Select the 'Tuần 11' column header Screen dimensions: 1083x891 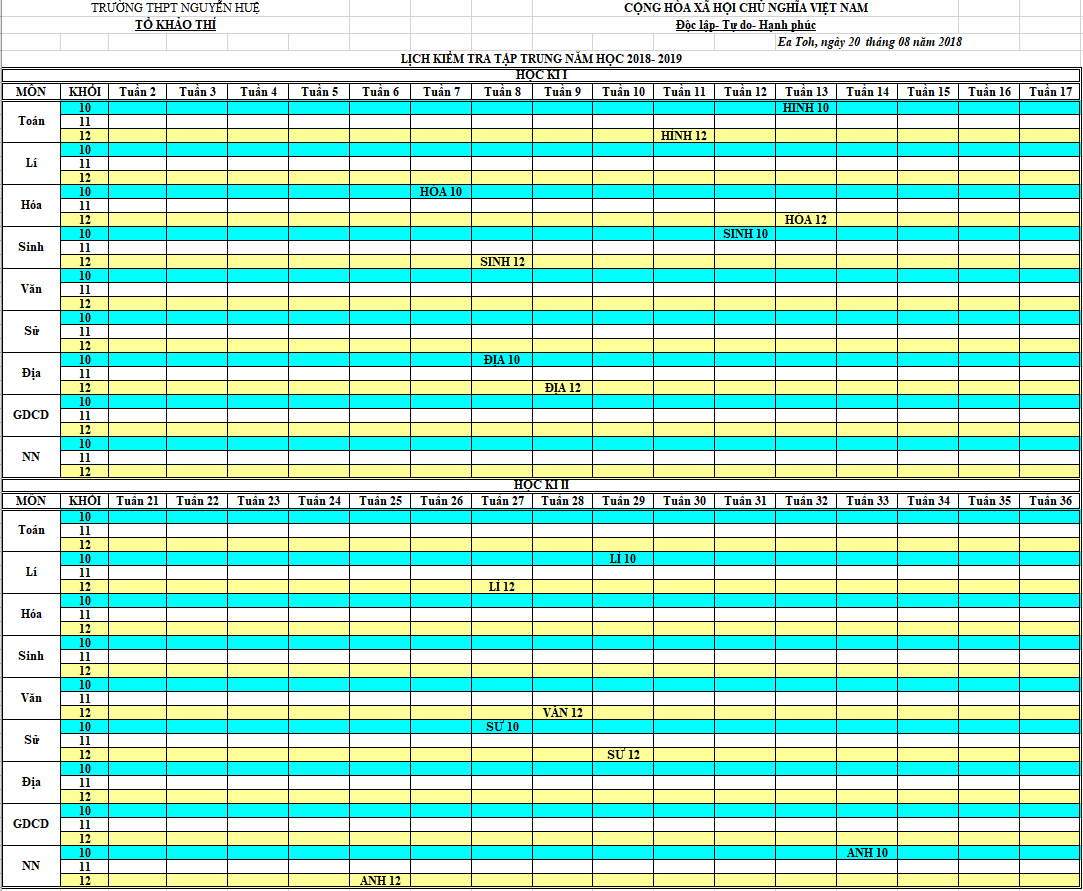pos(684,92)
